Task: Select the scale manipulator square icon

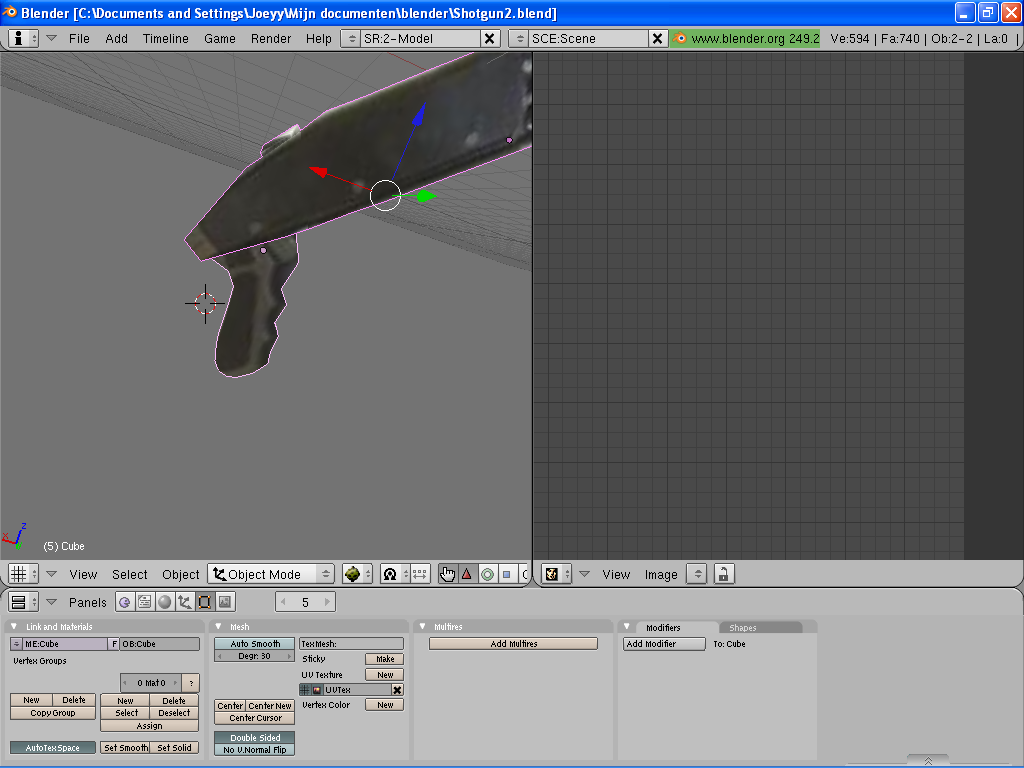Action: [506, 574]
